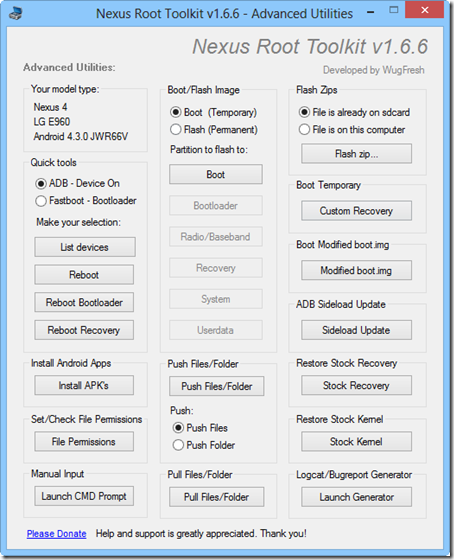The image size is (454, 560).
Task: Click the Nexus 4 model text
Action: (50, 107)
